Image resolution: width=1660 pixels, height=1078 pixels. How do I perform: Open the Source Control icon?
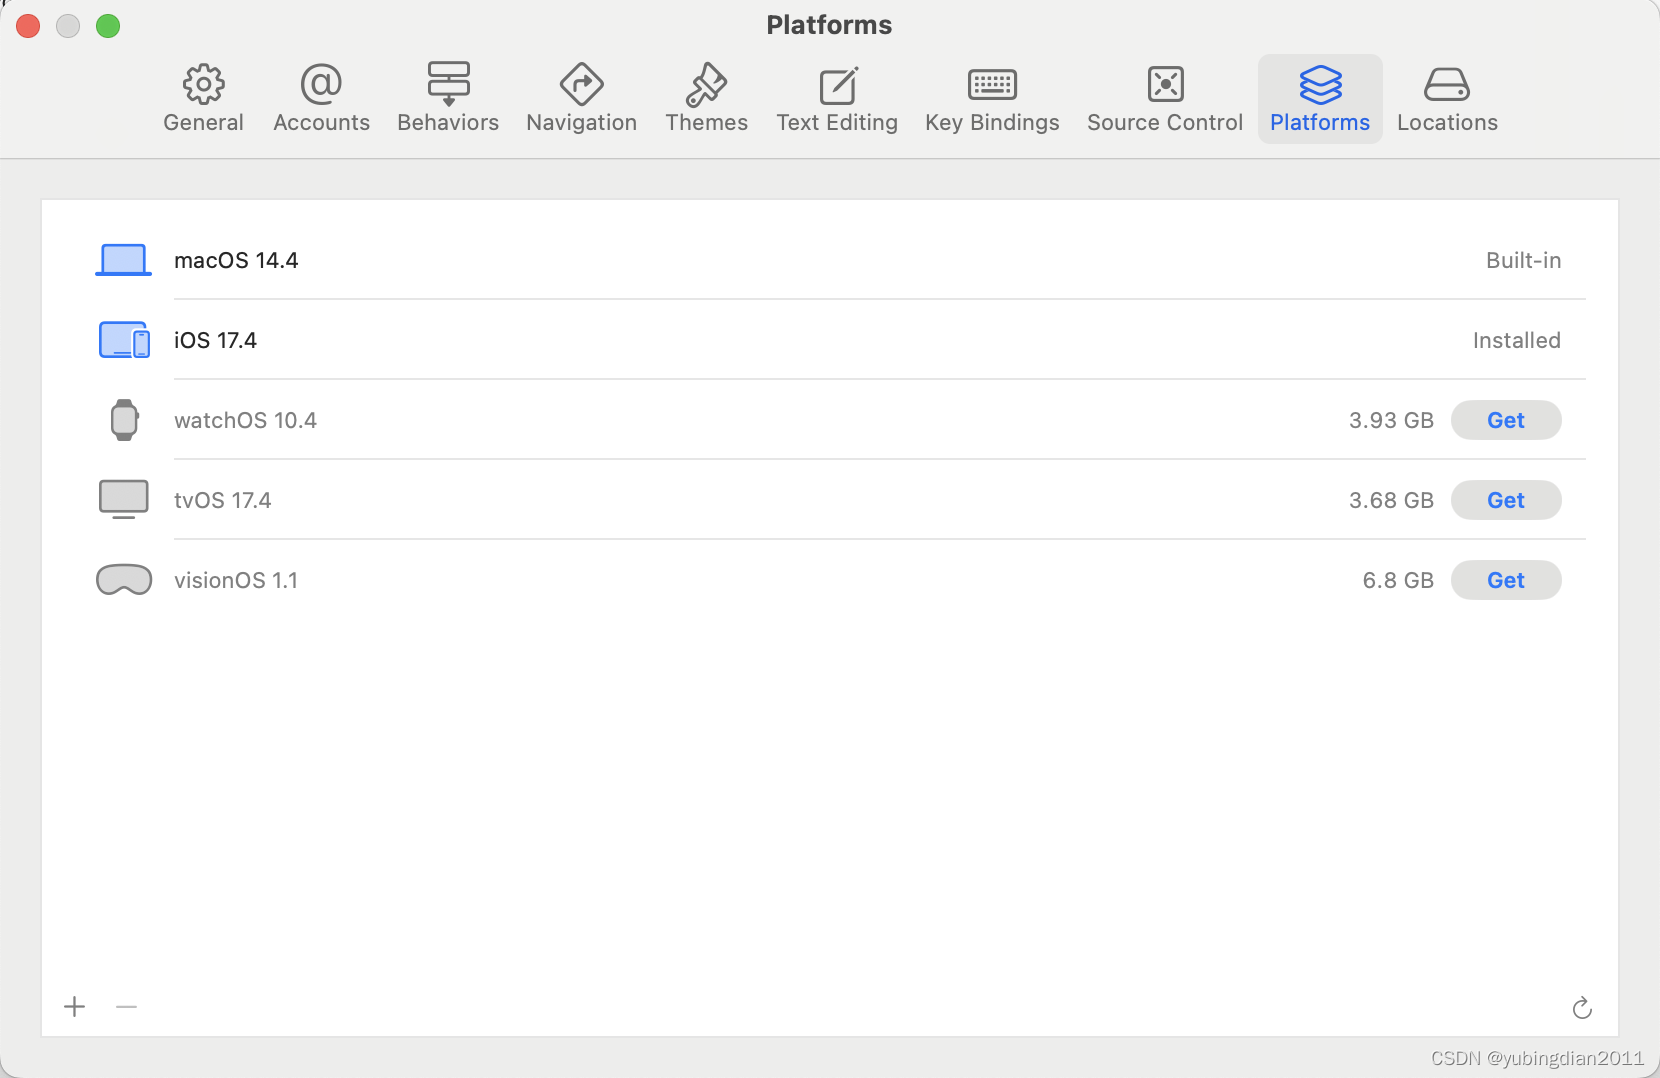point(1165,84)
